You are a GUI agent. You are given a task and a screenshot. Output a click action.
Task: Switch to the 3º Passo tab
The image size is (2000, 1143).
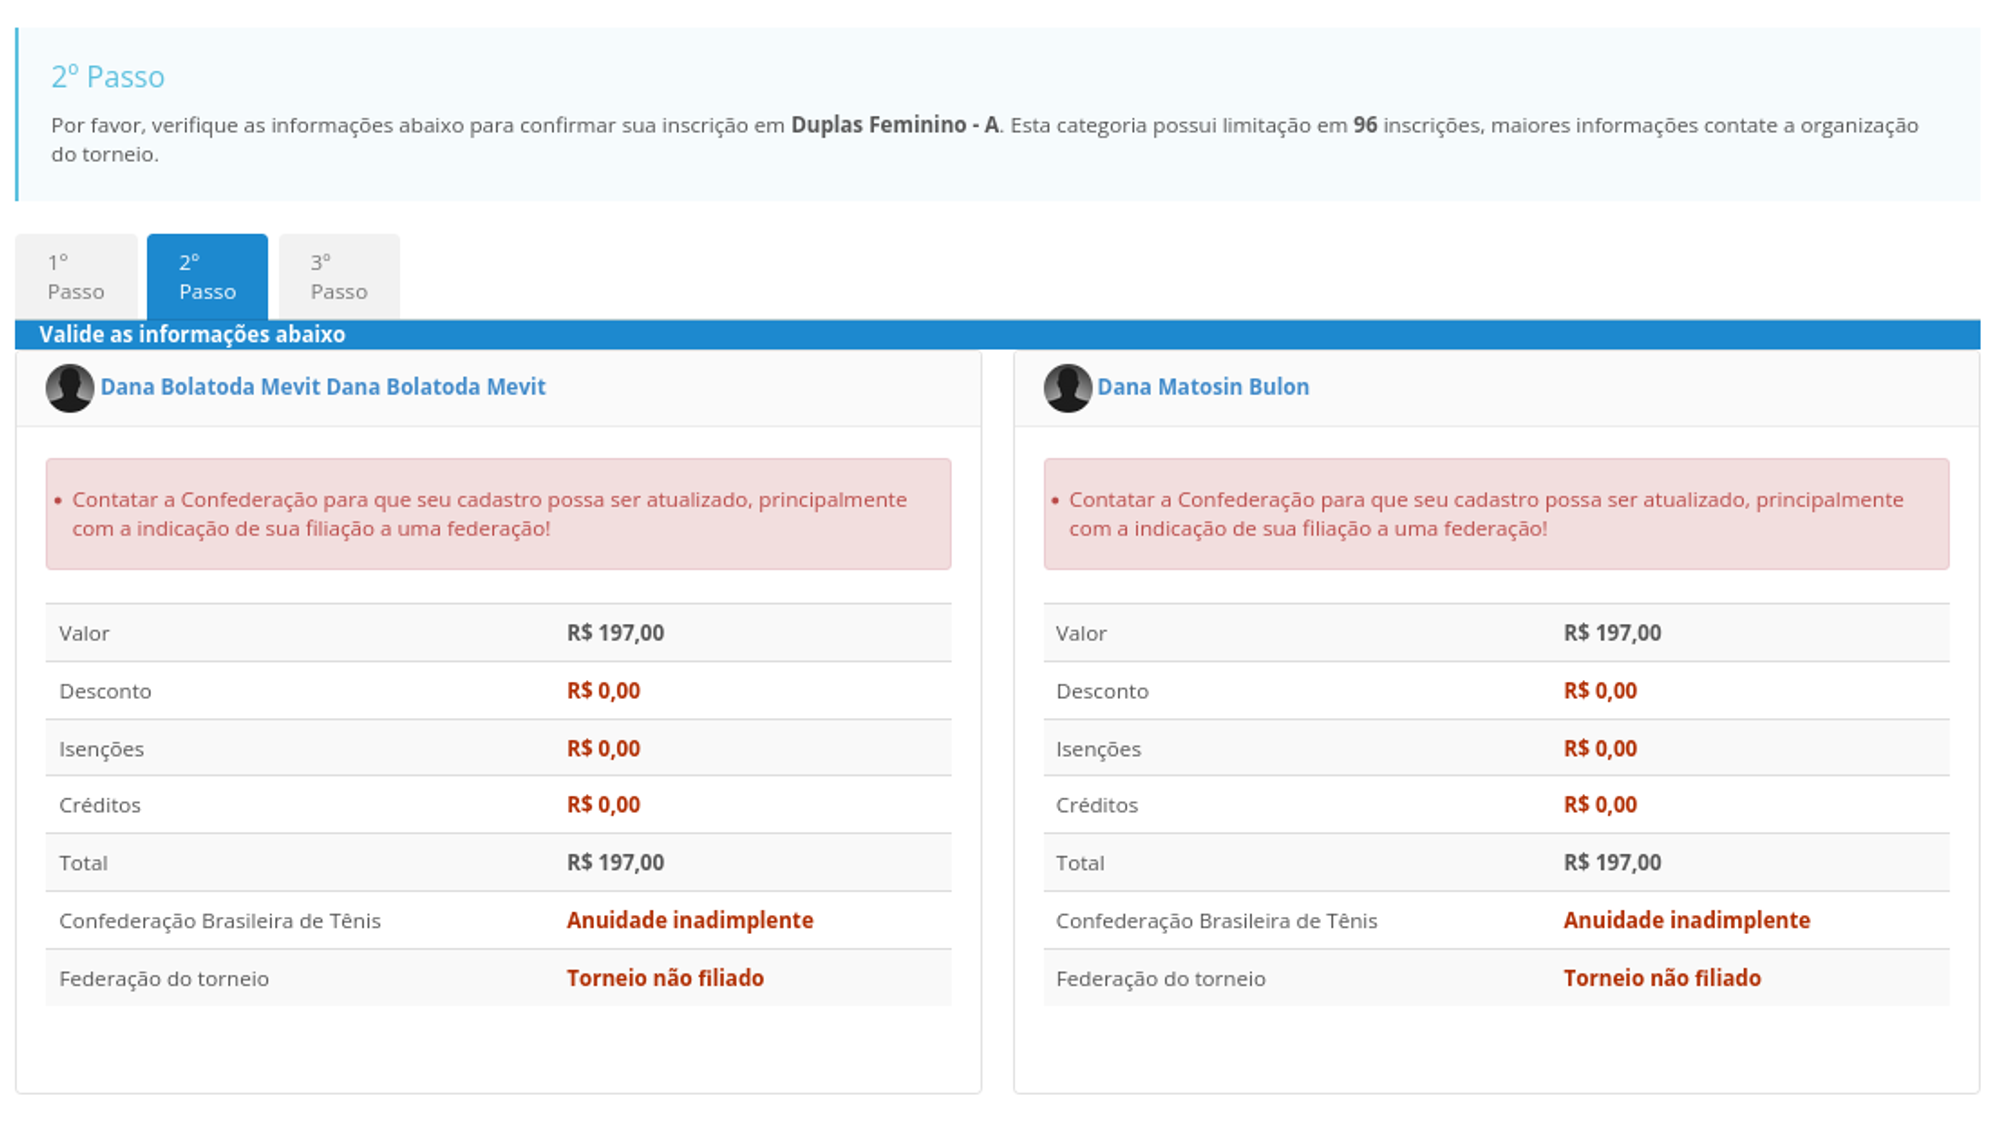coord(339,277)
